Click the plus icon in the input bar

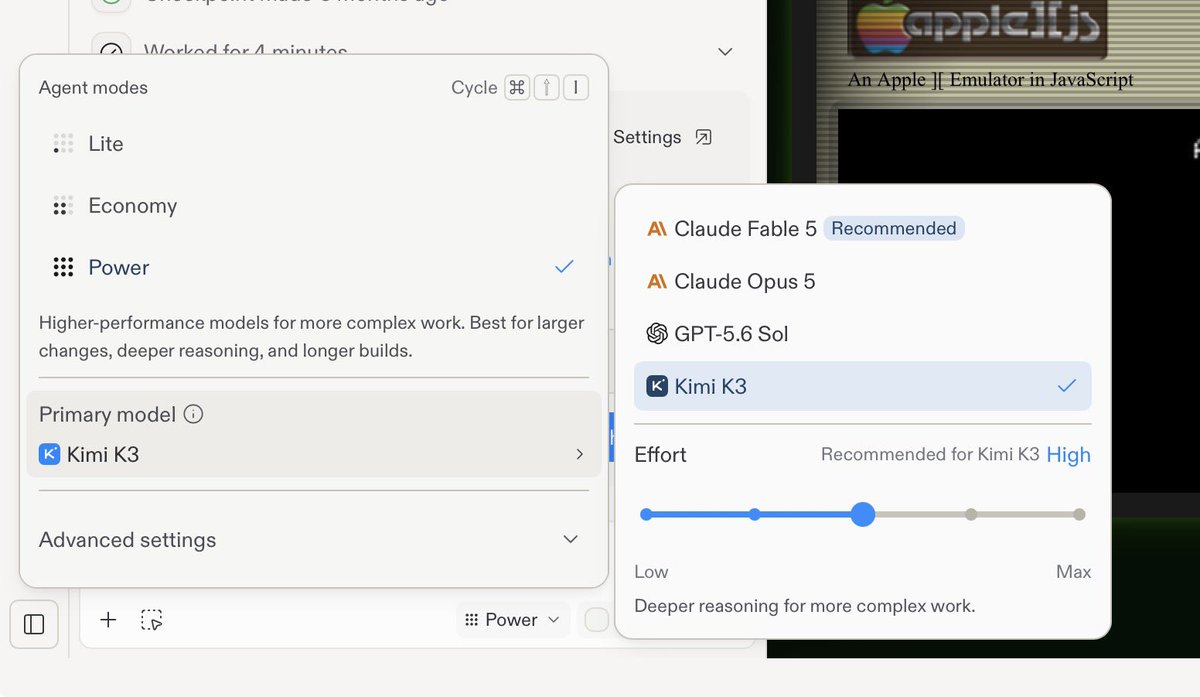(108, 620)
